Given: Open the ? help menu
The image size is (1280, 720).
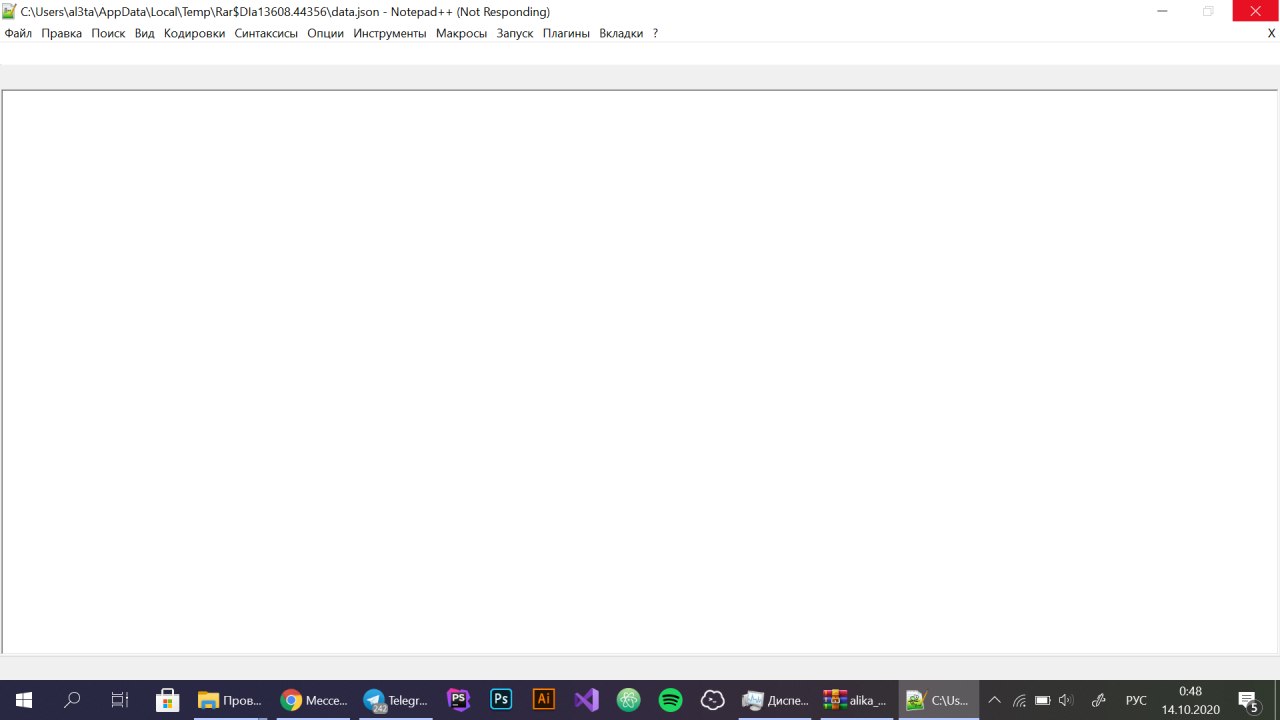Looking at the screenshot, I should [x=655, y=33].
